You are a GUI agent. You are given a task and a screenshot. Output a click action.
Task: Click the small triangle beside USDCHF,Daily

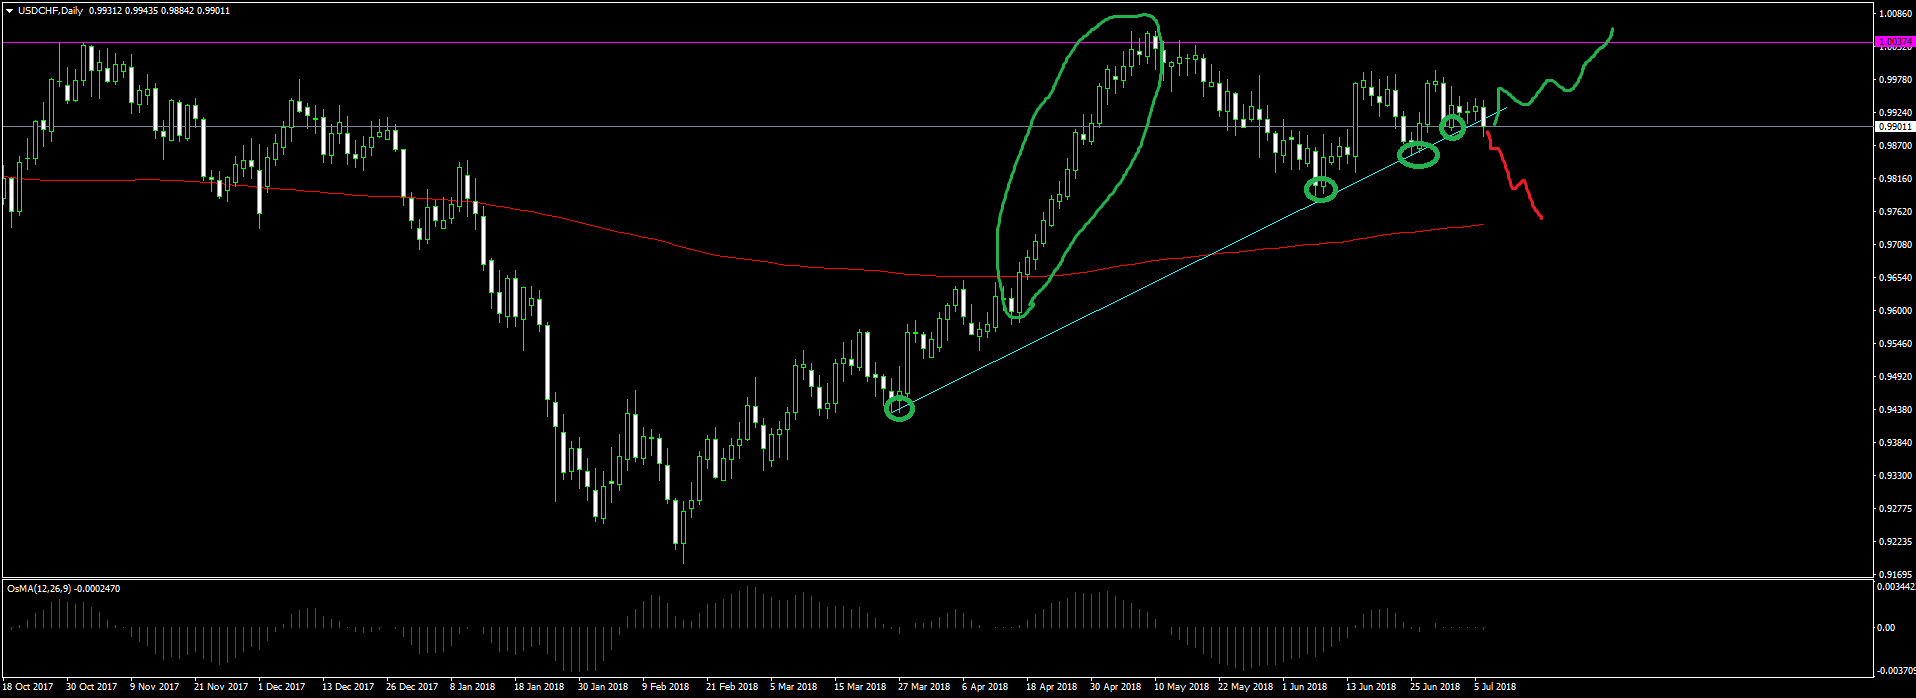point(9,11)
